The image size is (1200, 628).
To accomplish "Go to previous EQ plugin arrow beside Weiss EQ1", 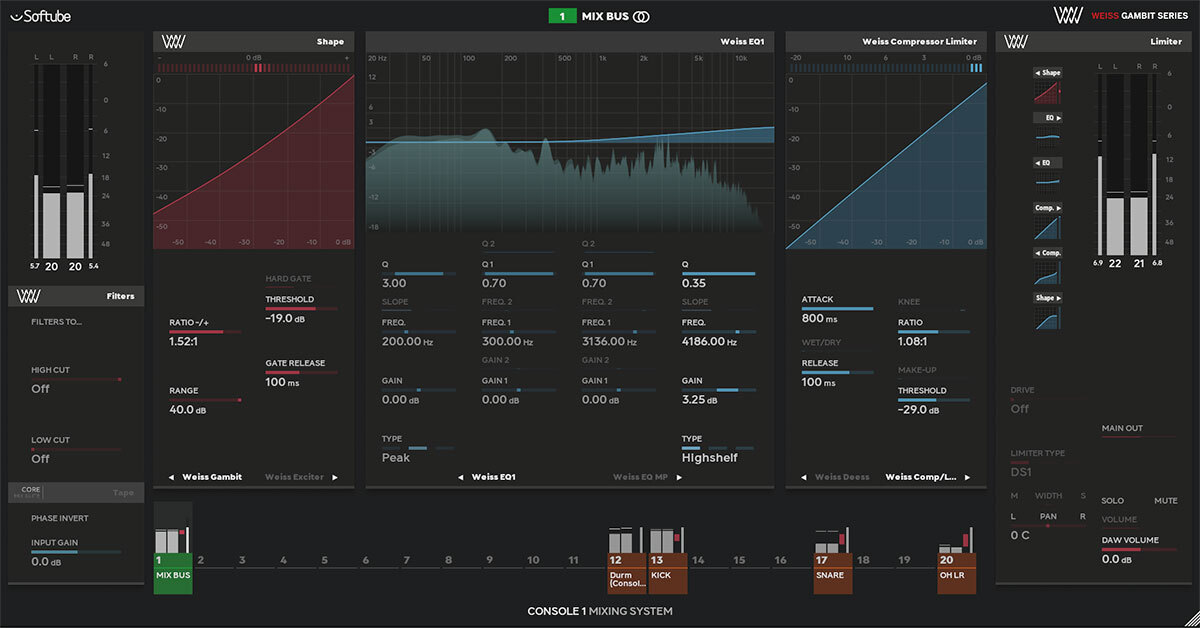I will point(461,477).
